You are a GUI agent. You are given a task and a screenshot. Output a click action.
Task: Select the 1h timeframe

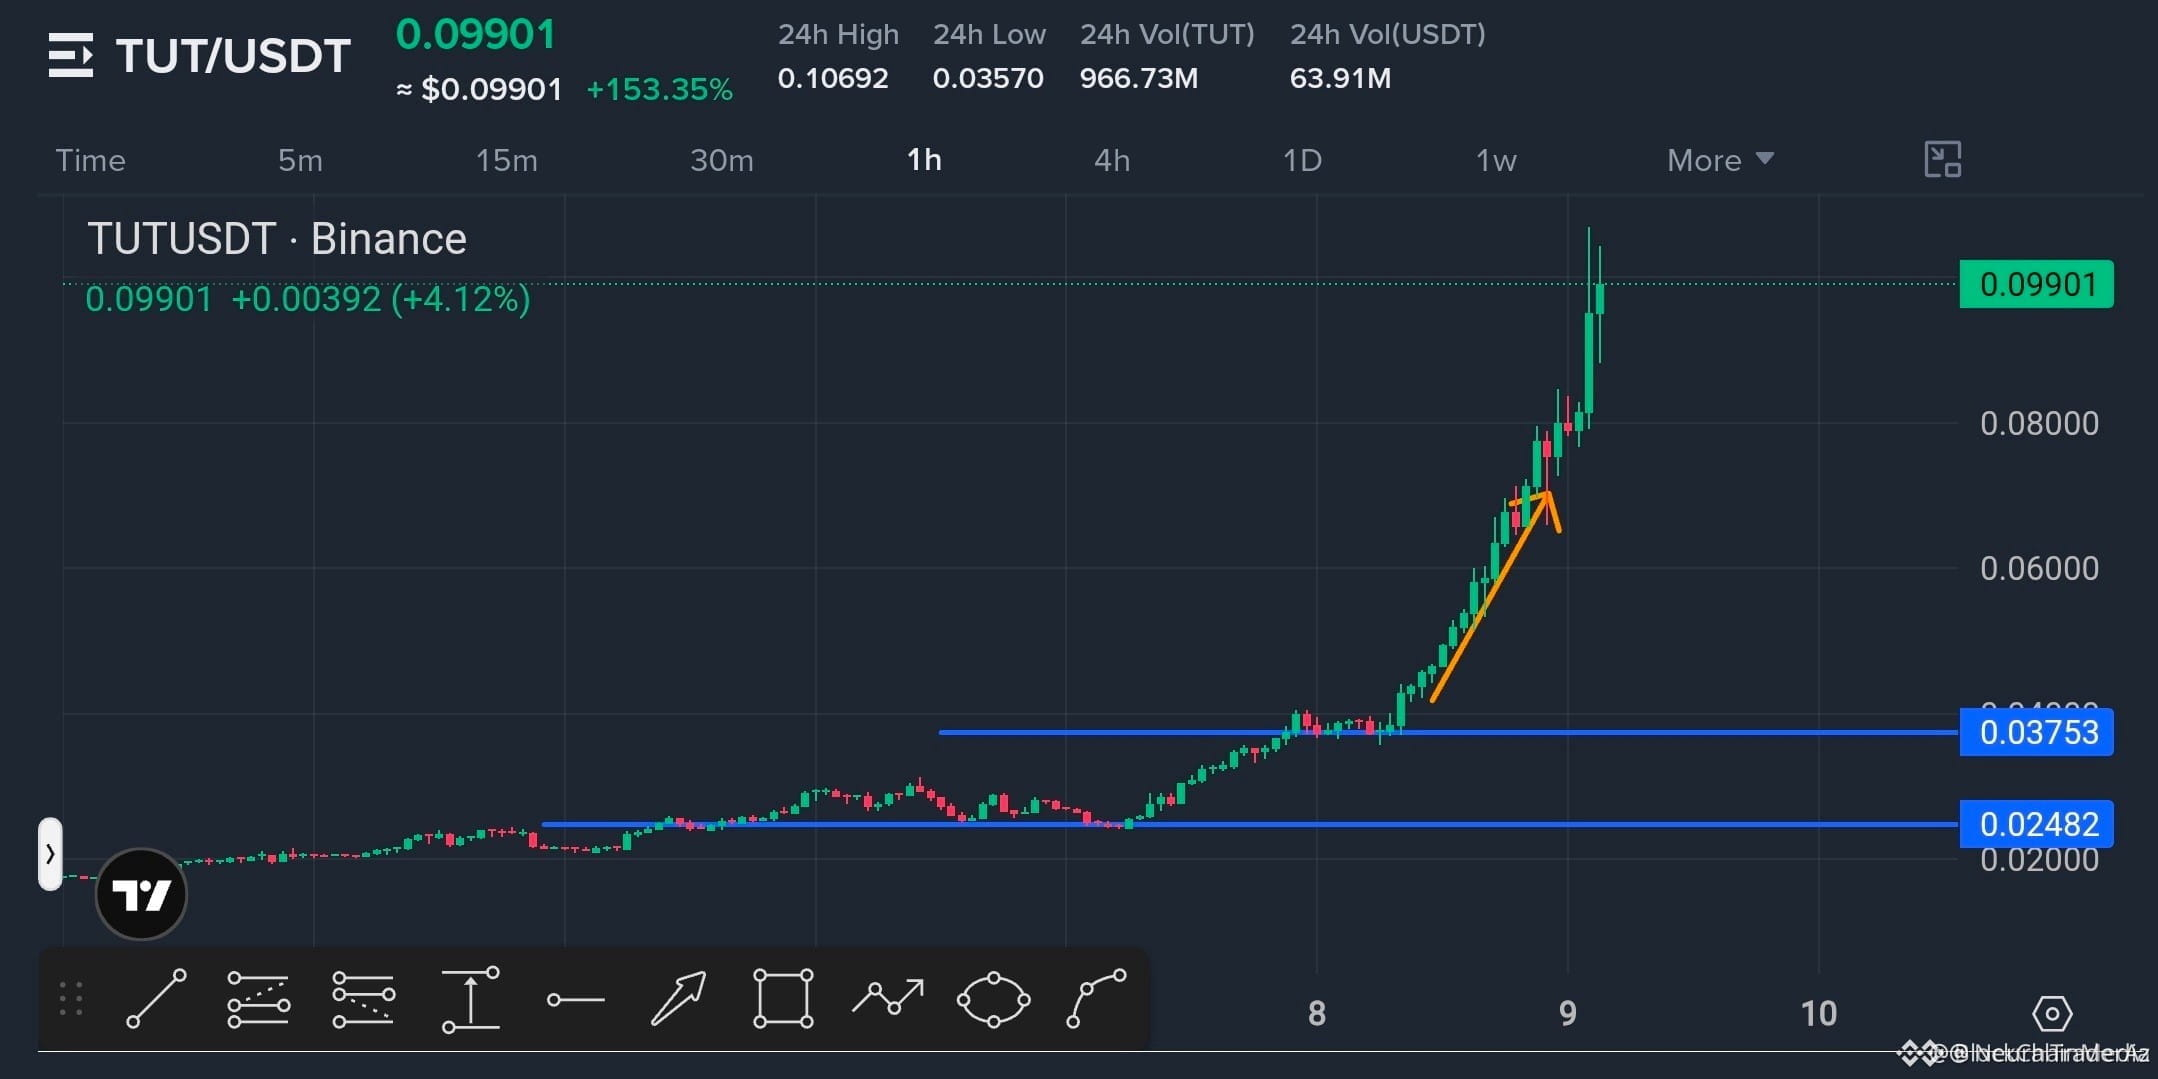[x=924, y=160]
